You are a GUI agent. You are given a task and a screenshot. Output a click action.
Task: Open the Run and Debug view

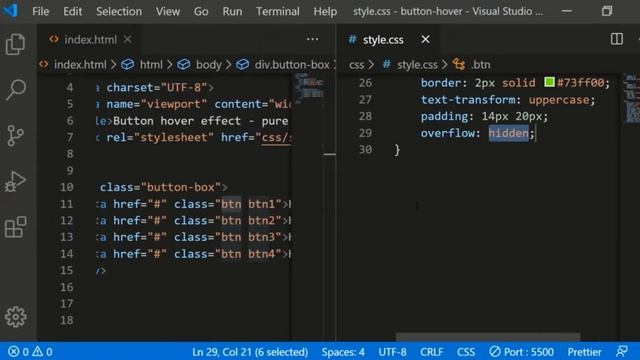pyautogui.click(x=16, y=181)
